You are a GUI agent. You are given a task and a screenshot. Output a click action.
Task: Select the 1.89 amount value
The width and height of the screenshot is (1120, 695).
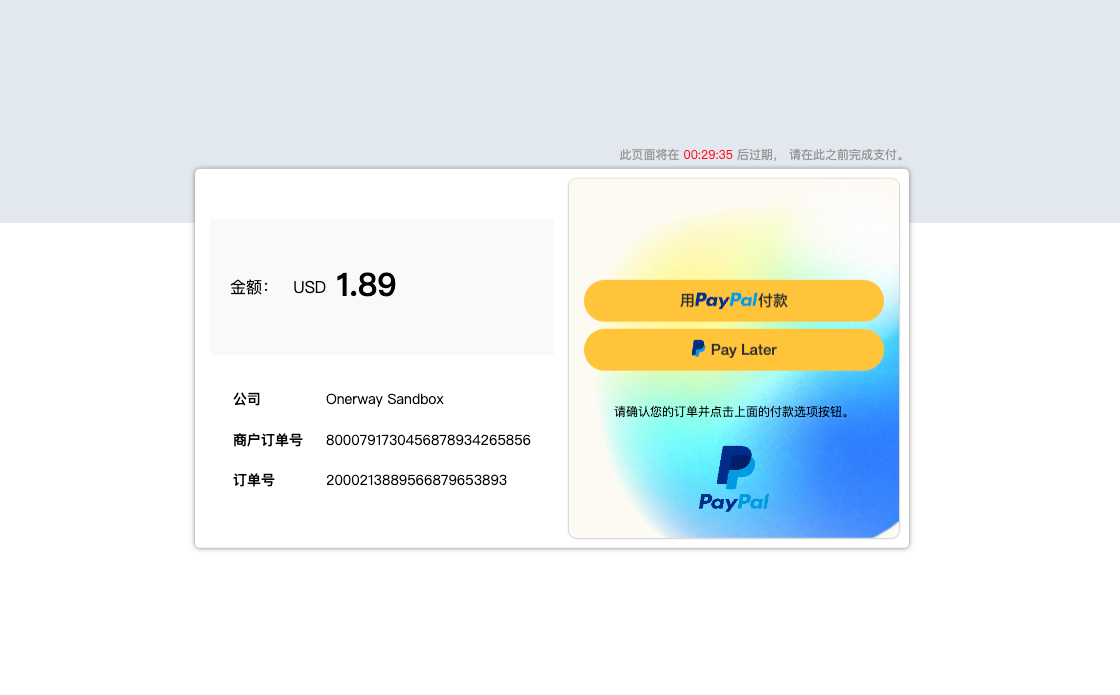click(x=365, y=286)
